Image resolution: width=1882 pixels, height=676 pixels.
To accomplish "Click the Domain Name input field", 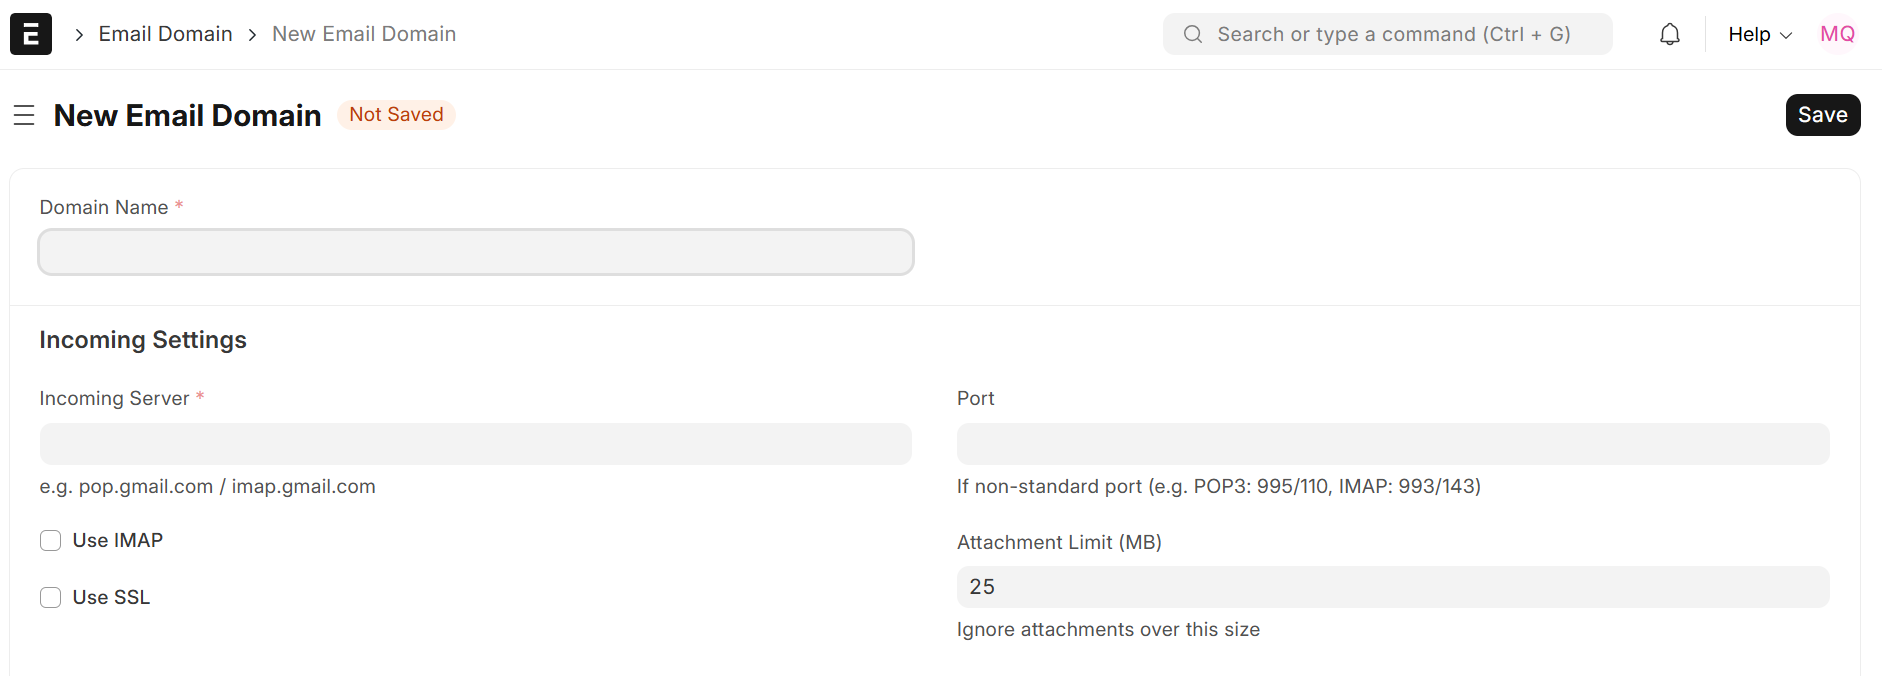I will coord(475,252).
